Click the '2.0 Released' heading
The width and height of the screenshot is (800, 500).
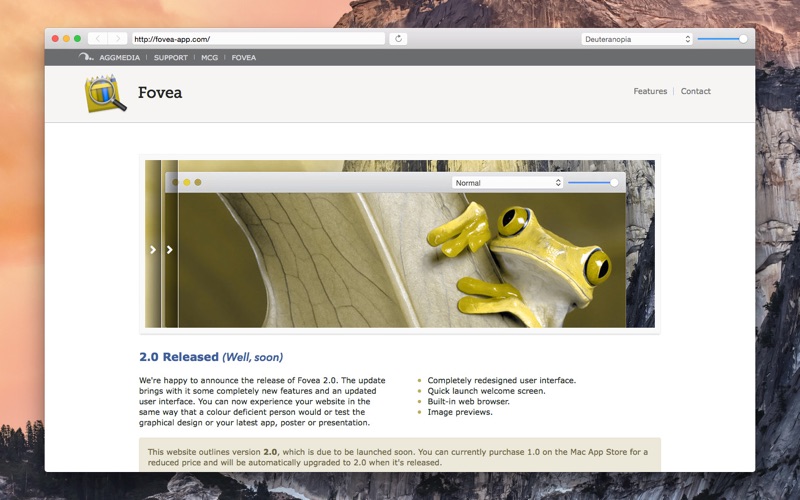pos(211,357)
